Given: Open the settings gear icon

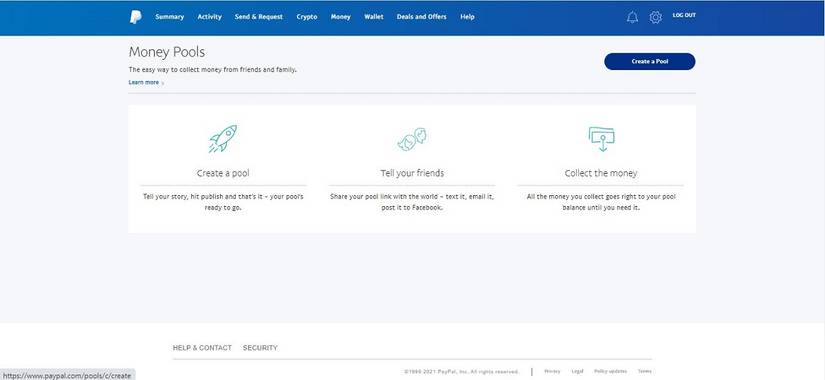Looking at the screenshot, I should 655,17.
